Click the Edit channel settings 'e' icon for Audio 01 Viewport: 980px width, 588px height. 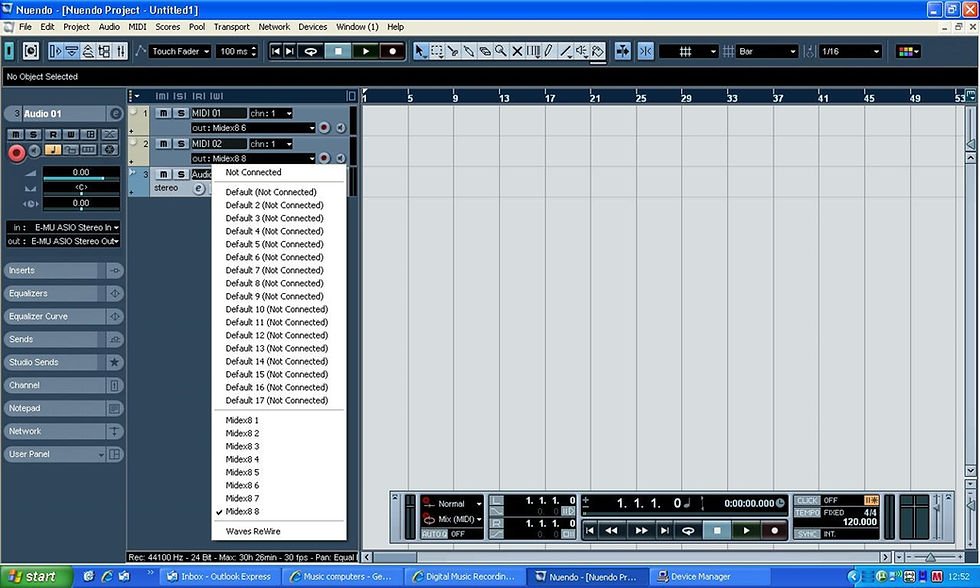(116, 114)
